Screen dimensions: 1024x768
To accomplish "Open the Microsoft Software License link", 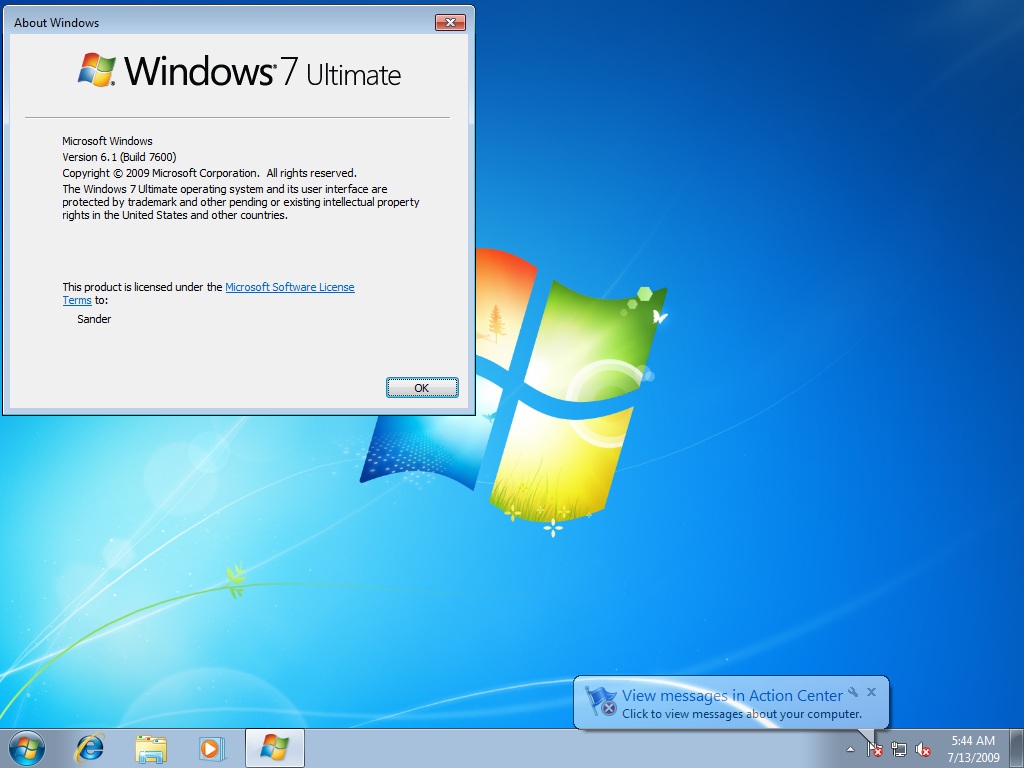I will [x=290, y=287].
